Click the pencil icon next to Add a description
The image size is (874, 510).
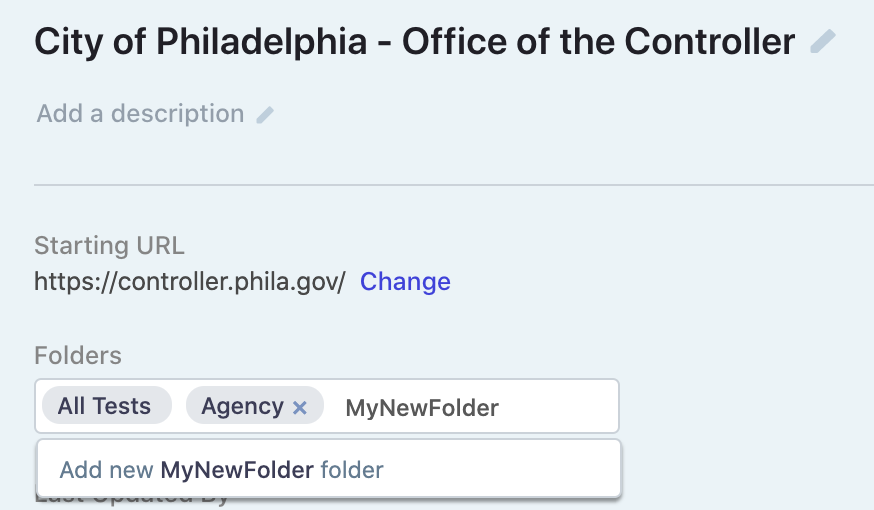tap(265, 115)
